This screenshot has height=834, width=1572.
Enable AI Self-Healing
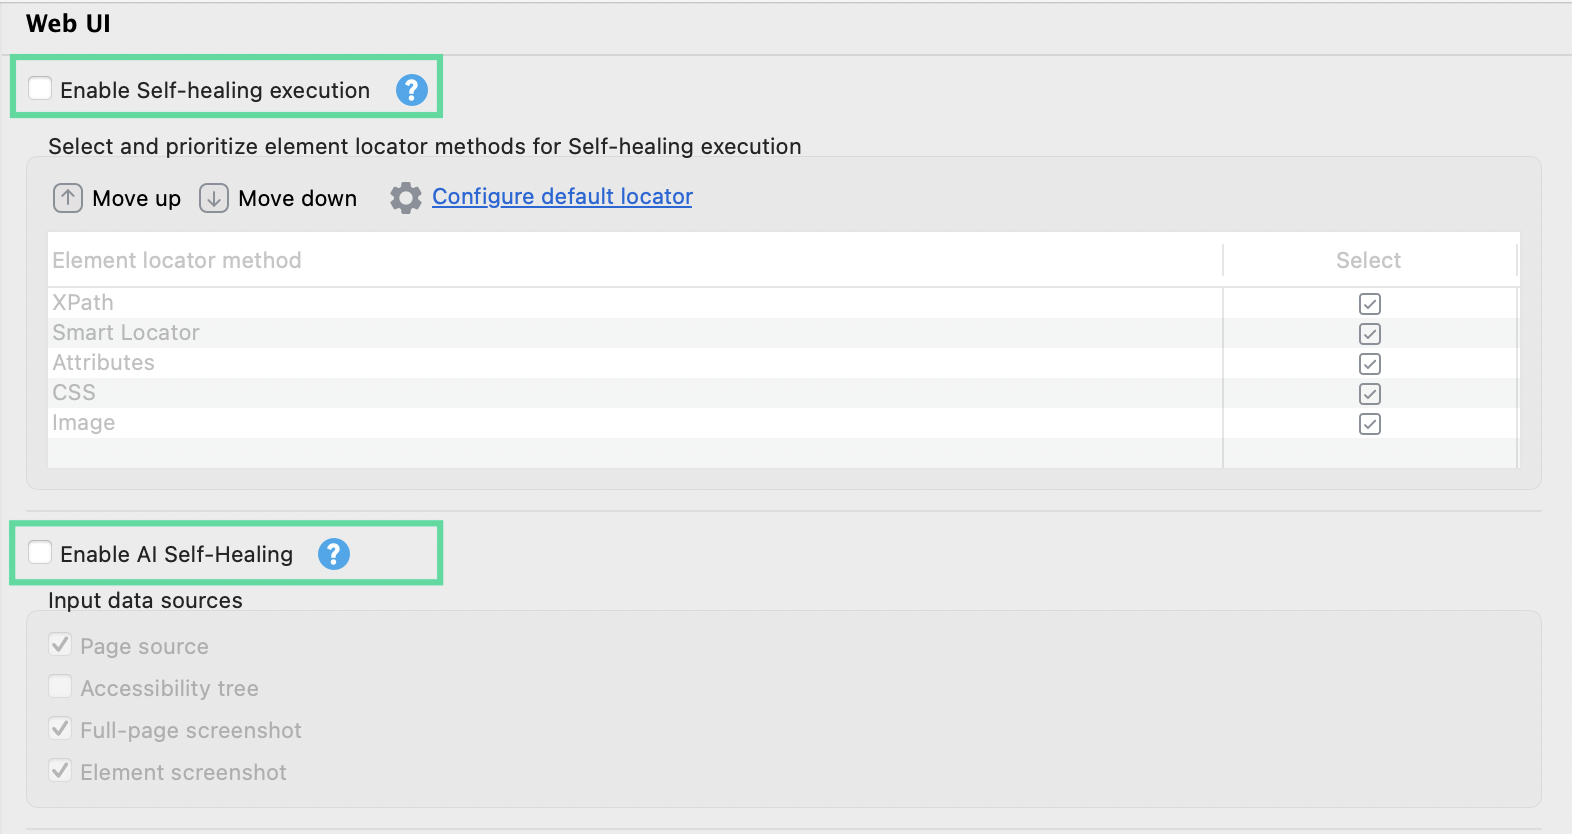click(x=39, y=553)
